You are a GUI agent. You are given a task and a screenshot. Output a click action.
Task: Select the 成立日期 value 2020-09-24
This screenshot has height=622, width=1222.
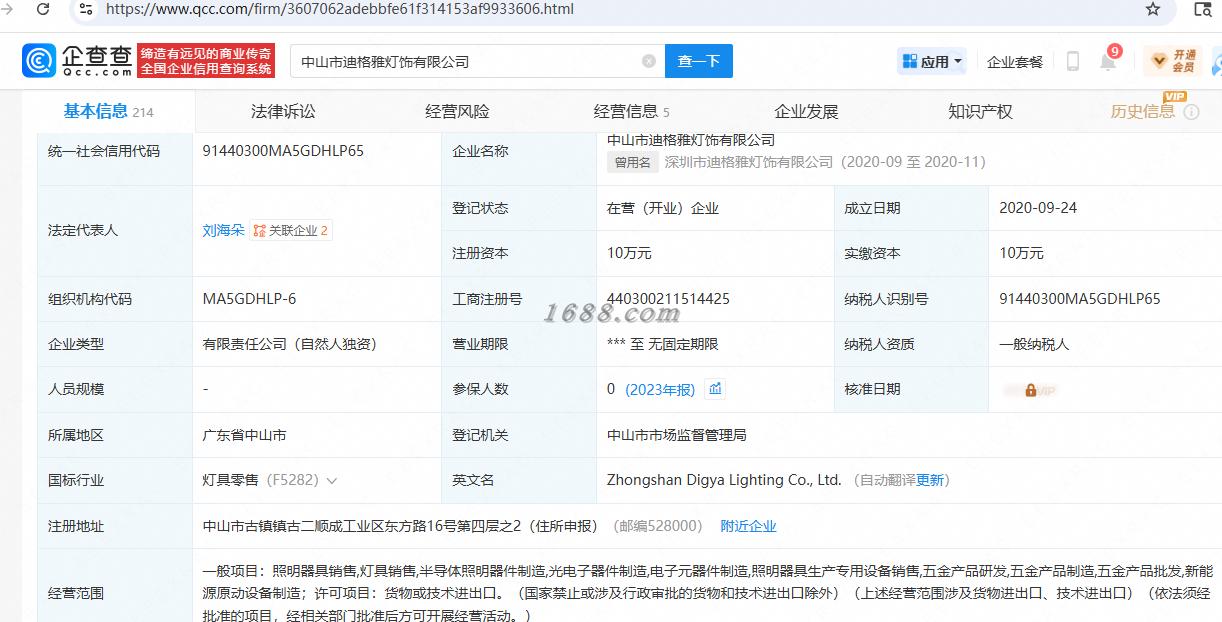pos(1038,208)
